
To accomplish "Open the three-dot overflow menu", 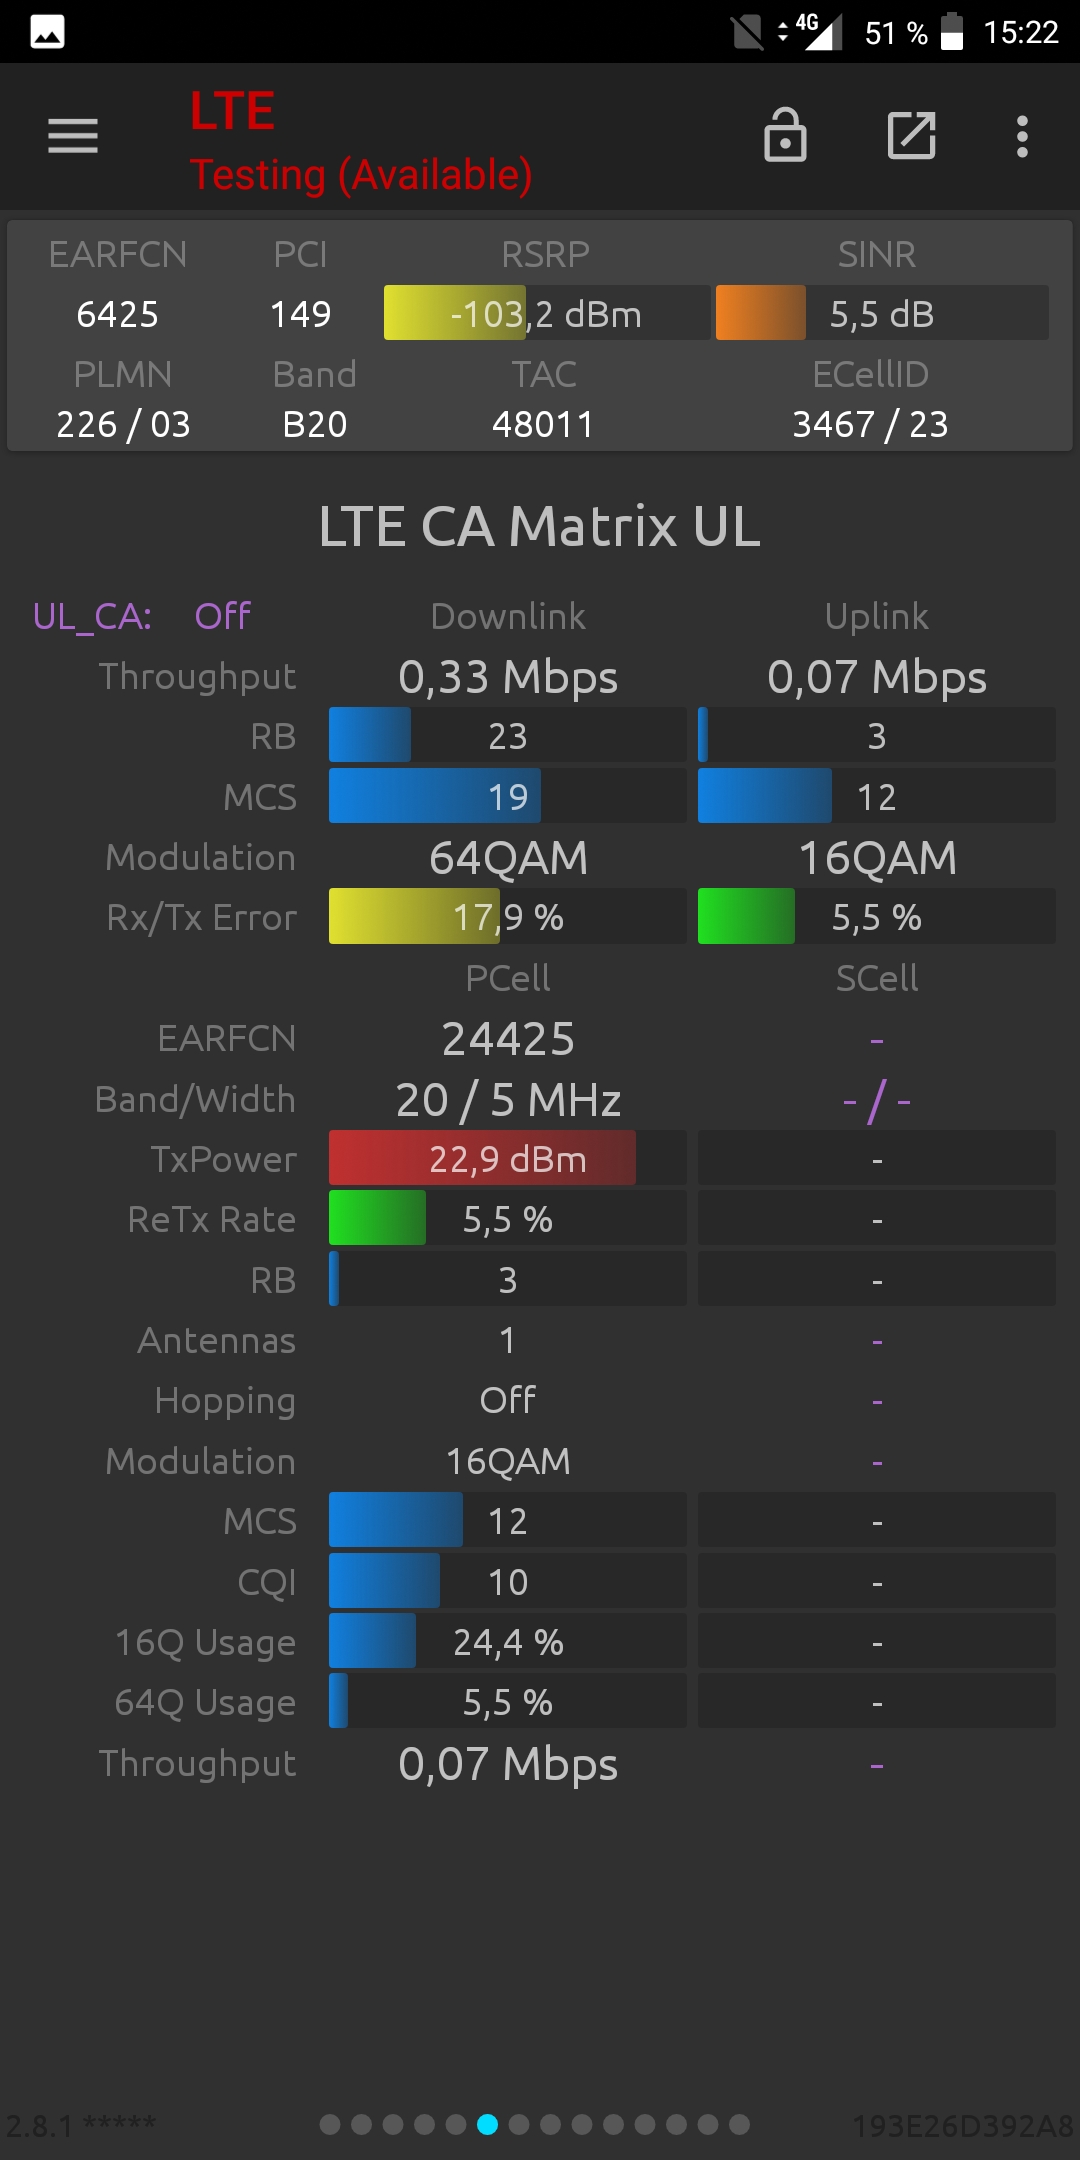I will (x=1022, y=136).
